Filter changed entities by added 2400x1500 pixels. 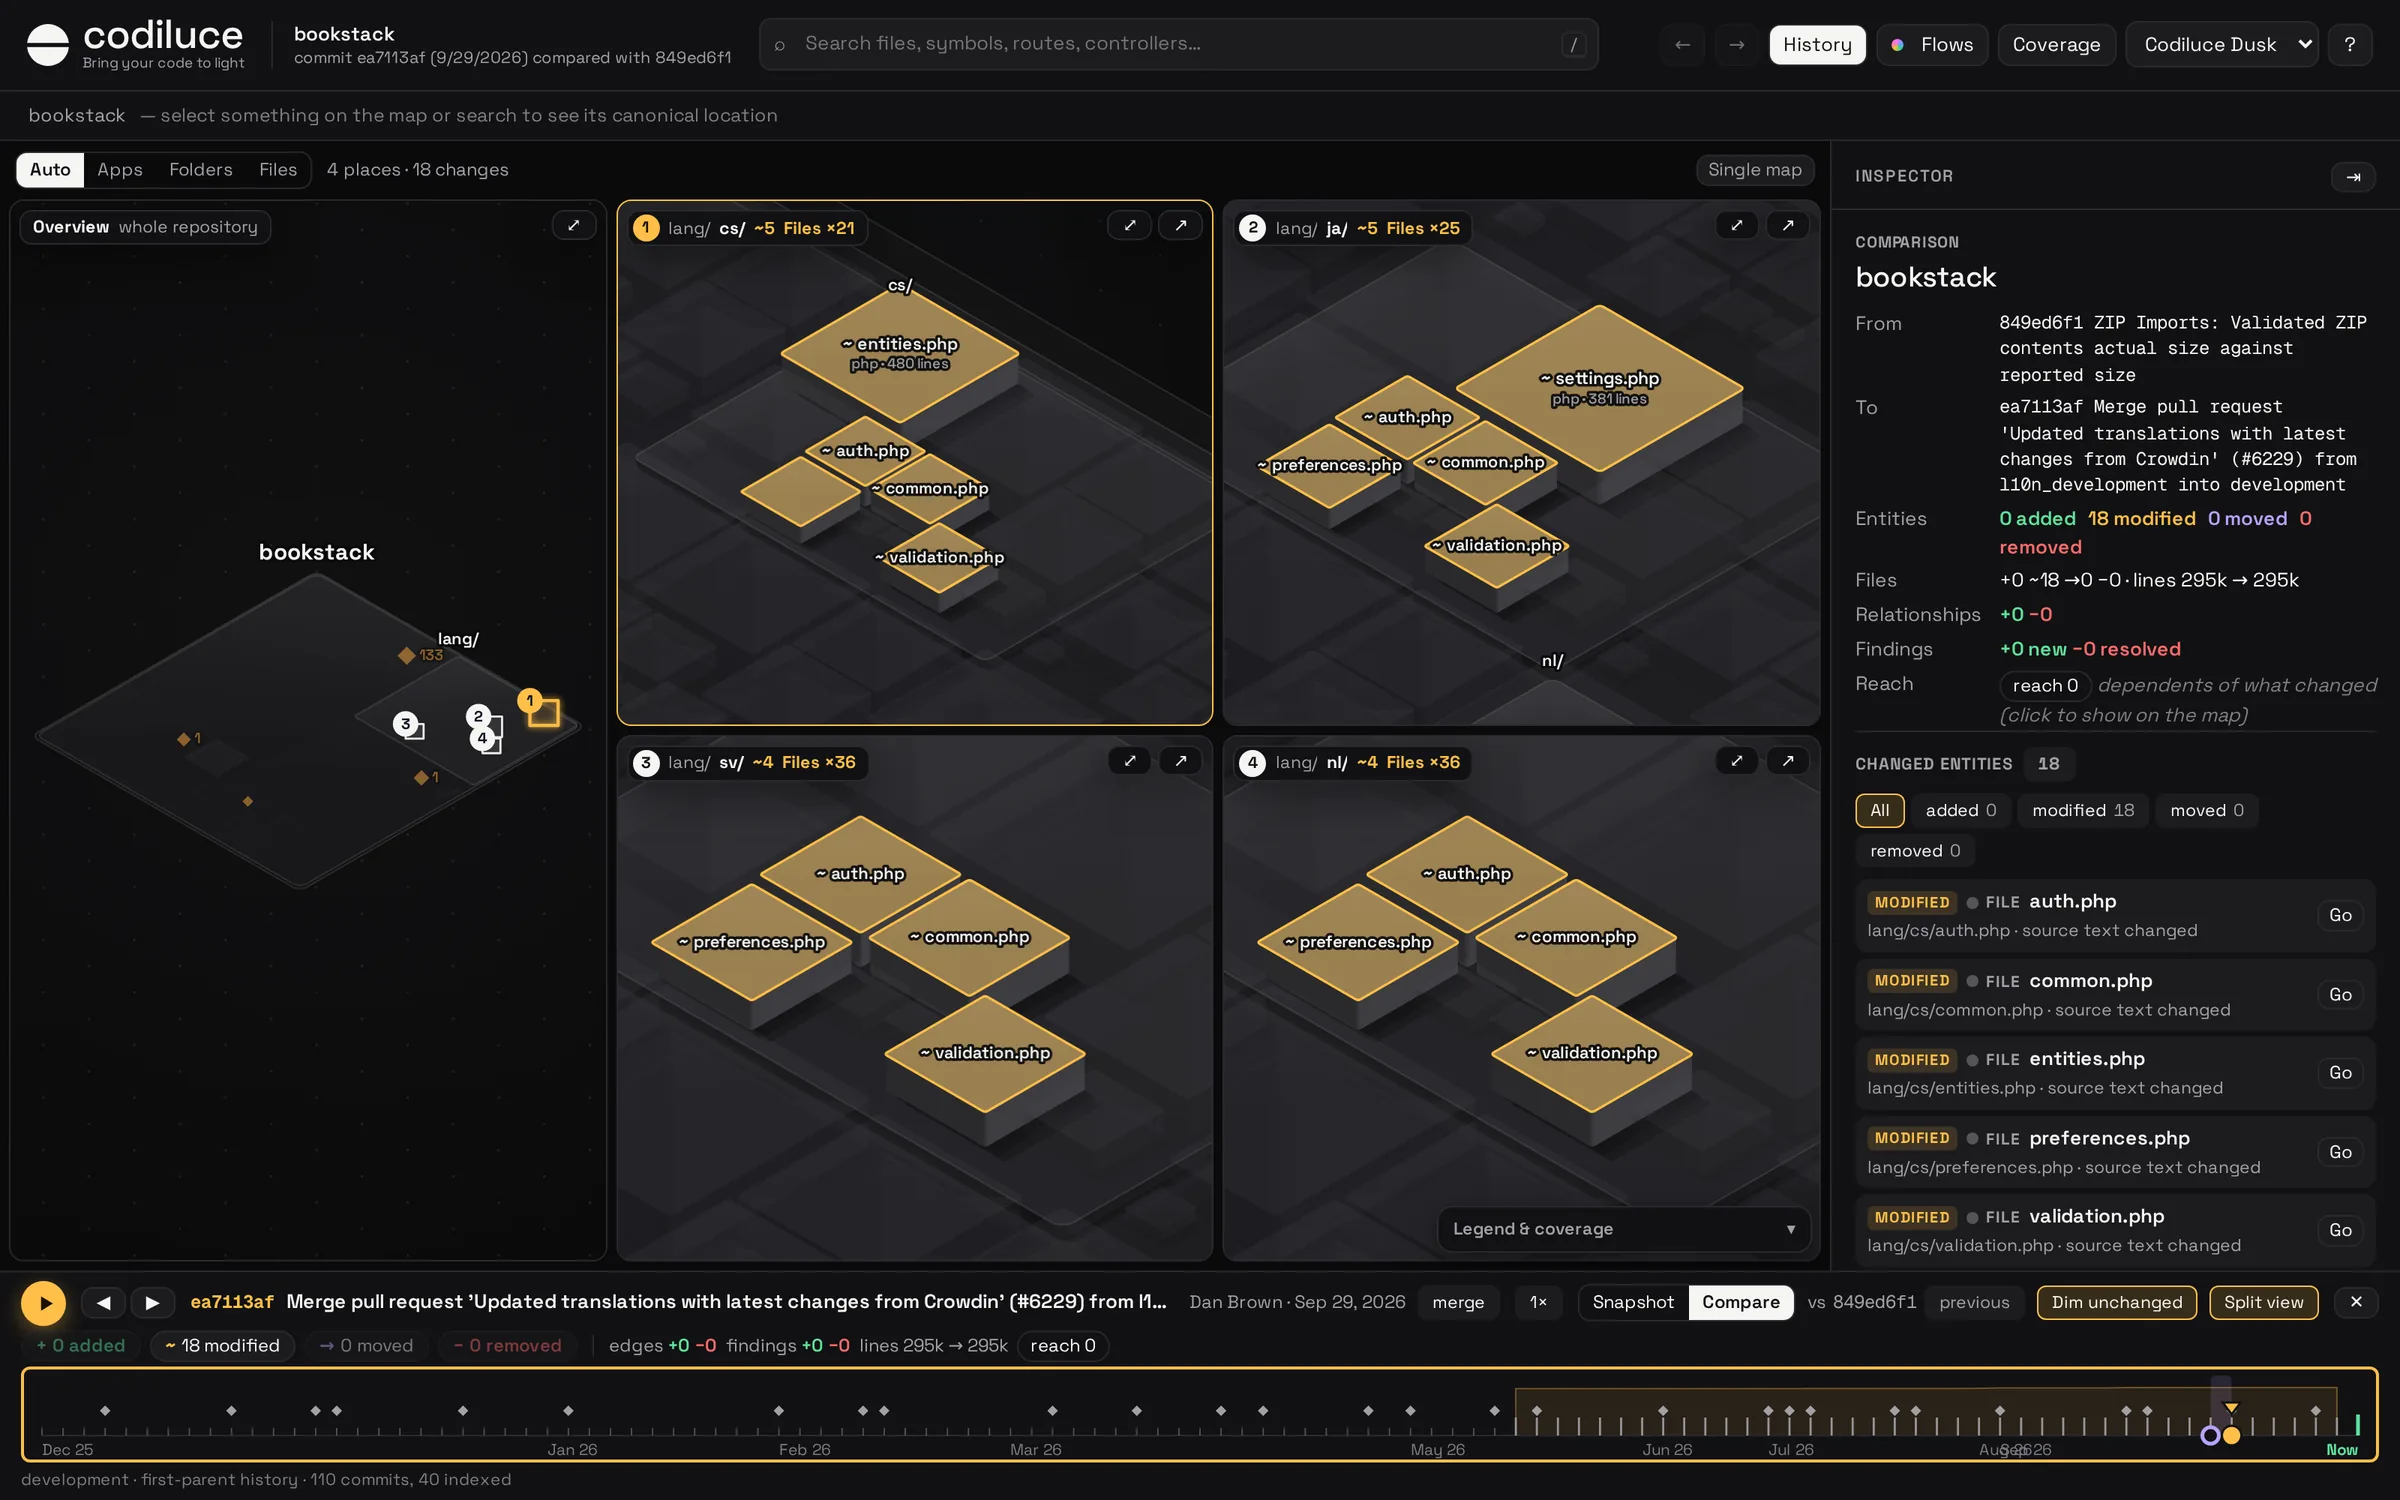click(1960, 810)
